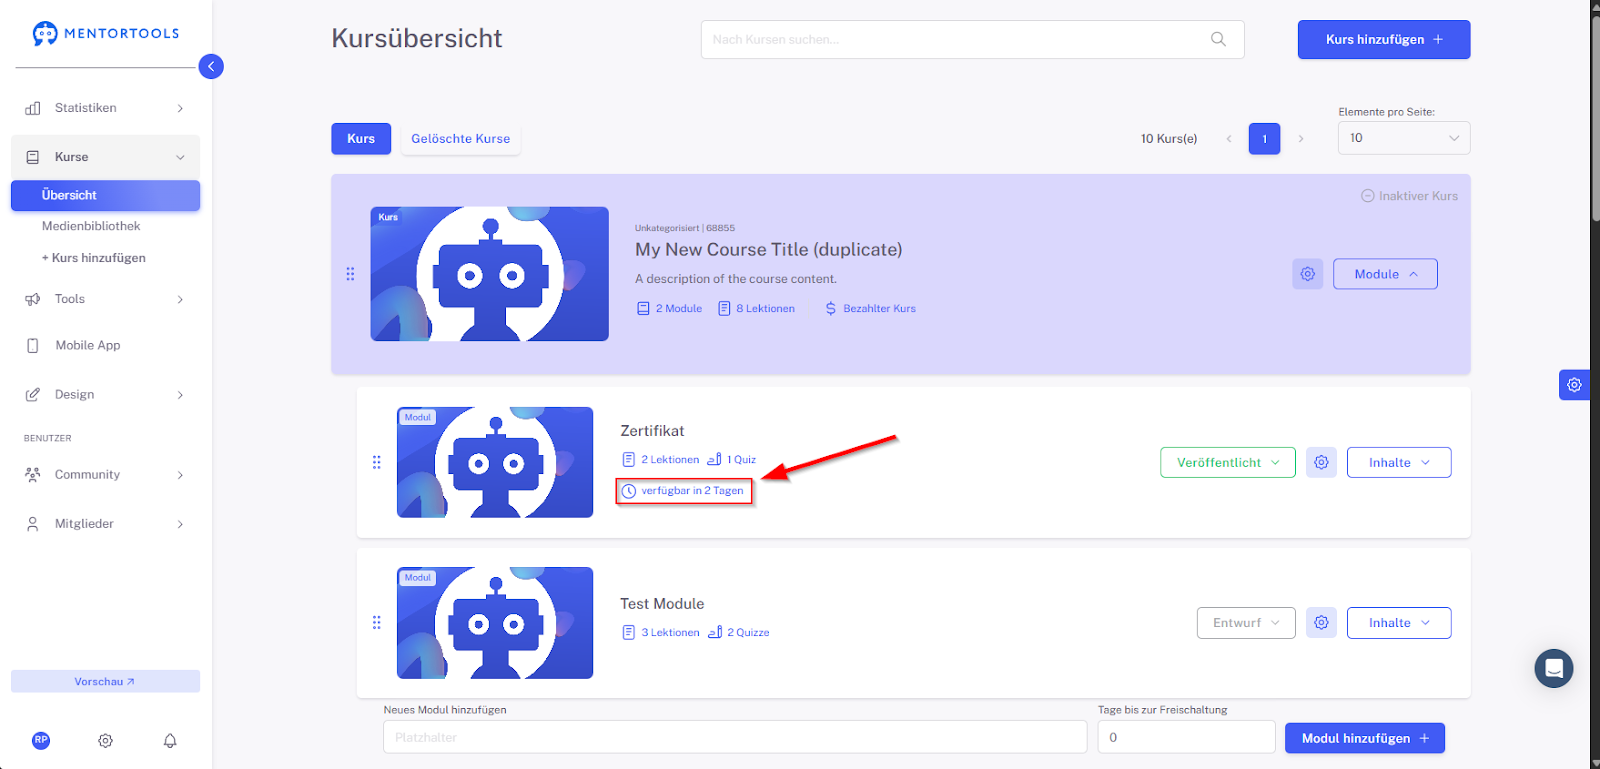The width and height of the screenshot is (1600, 769).
Task: Open floating settings gear on right edge
Action: (1574, 385)
